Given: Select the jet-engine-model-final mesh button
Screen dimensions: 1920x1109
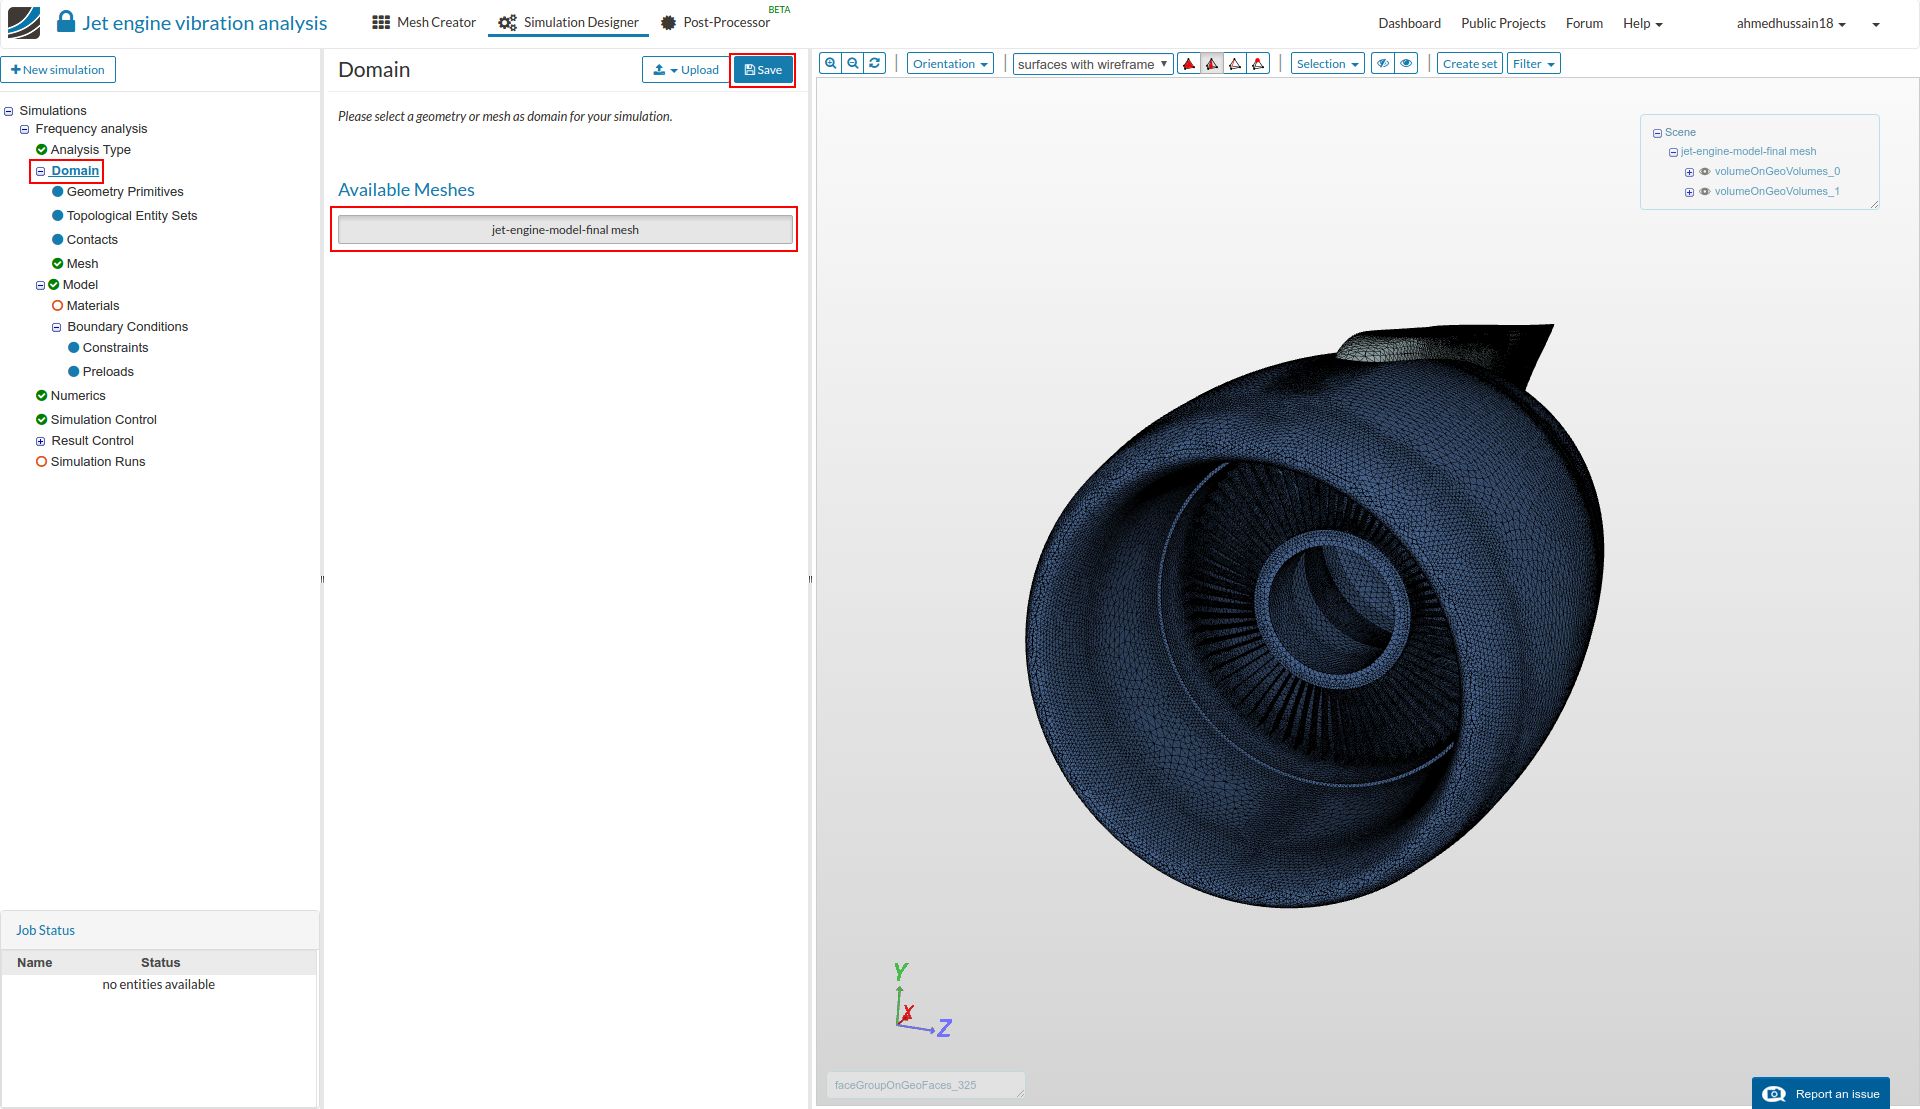Looking at the screenshot, I should [565, 230].
